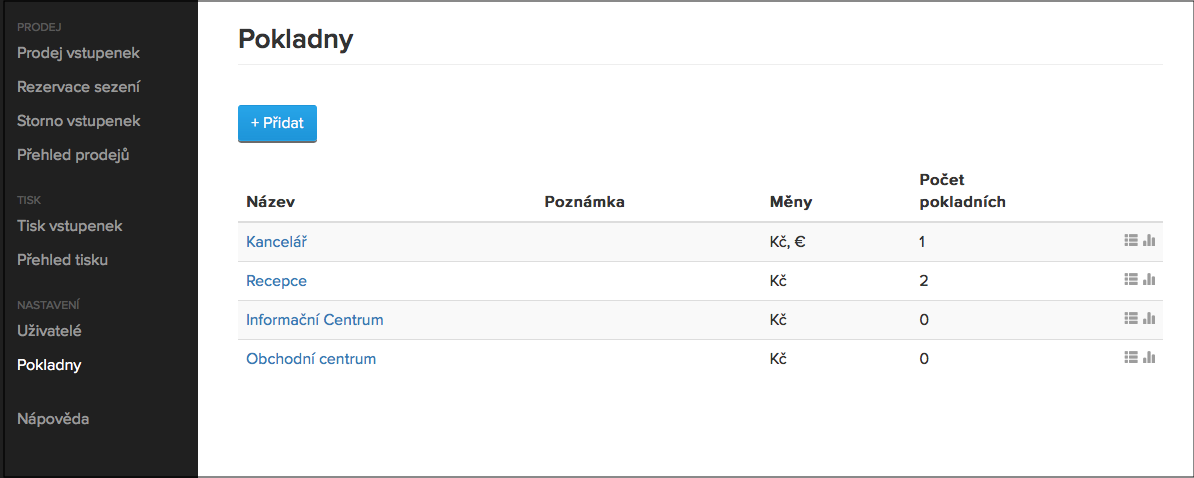Open list icon for Kancelář row
This screenshot has height=478, width=1194.
(x=1131, y=240)
